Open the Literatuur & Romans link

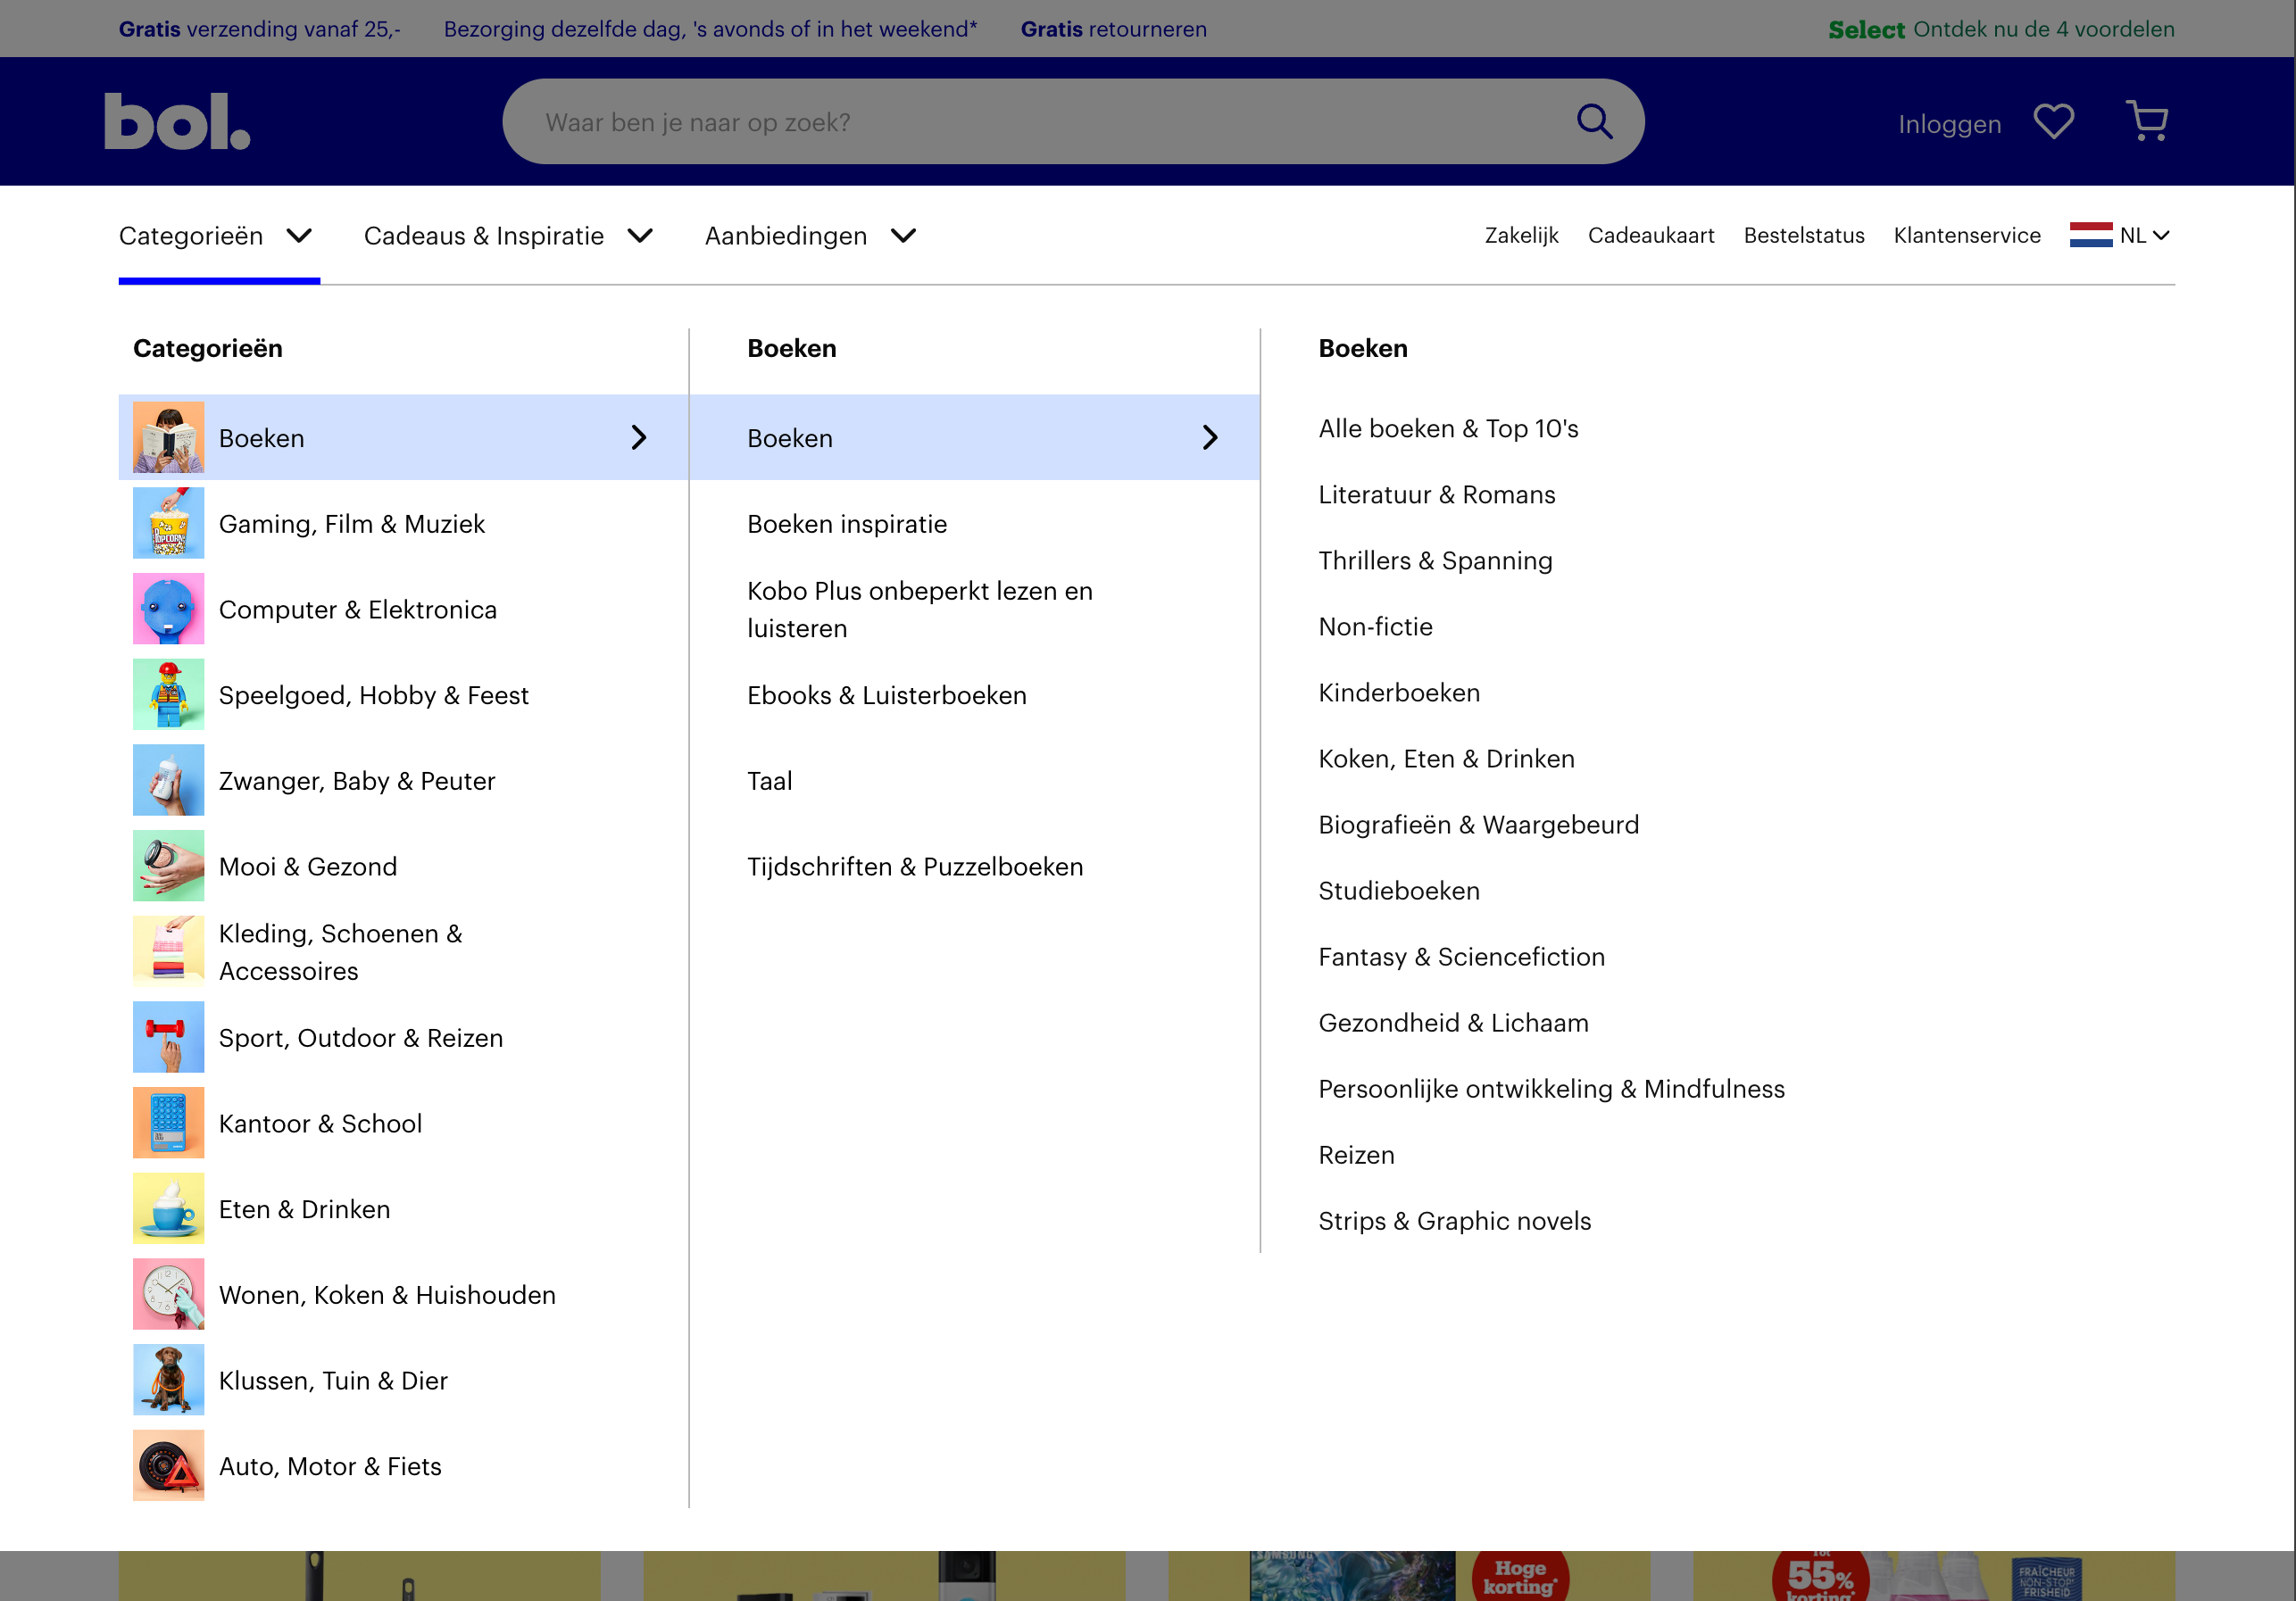(x=1437, y=494)
